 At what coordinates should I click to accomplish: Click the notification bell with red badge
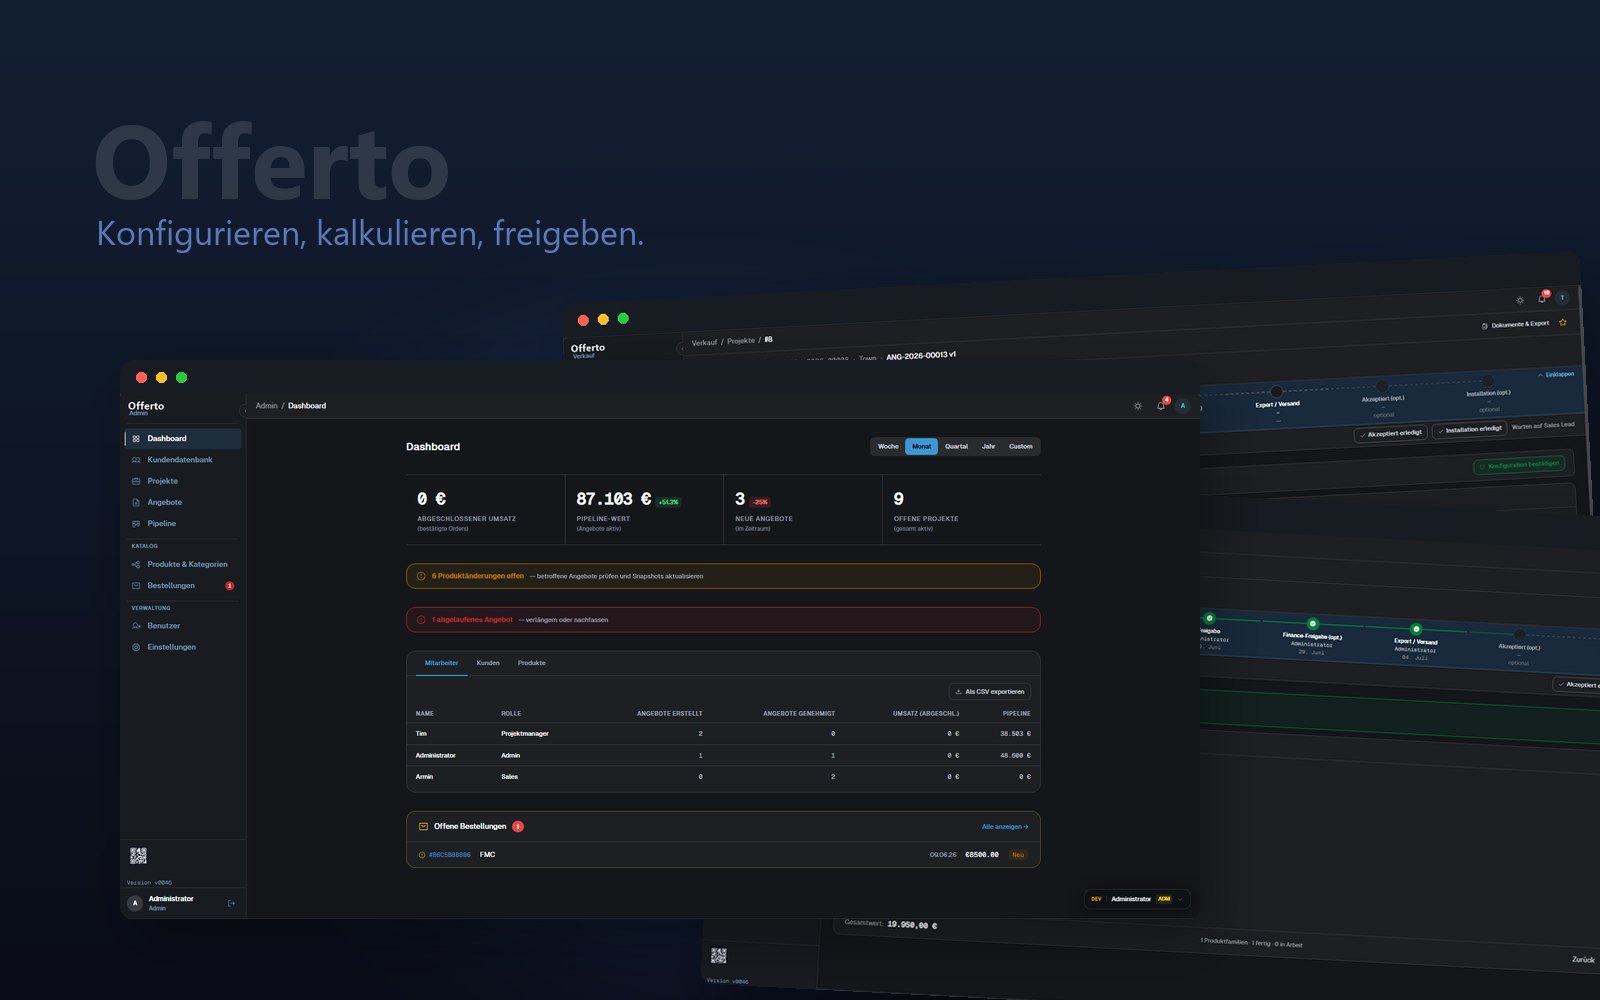[x=1161, y=406]
